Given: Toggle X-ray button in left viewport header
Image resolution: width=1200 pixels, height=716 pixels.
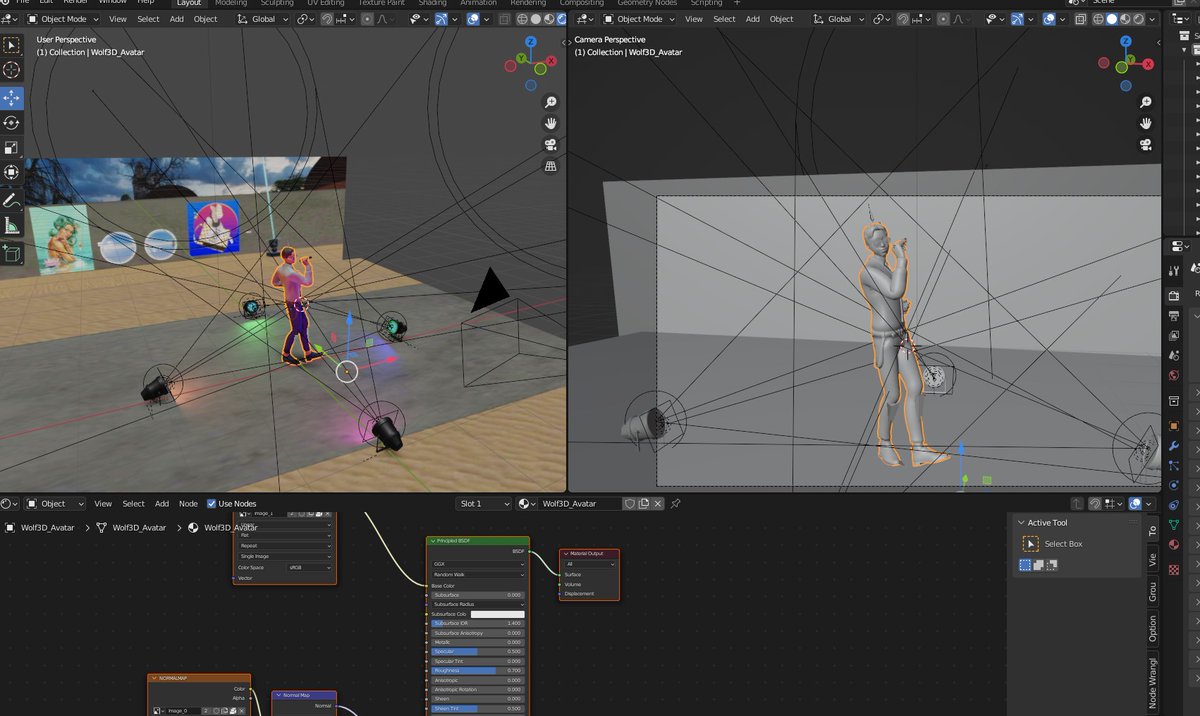Looking at the screenshot, I should [504, 19].
